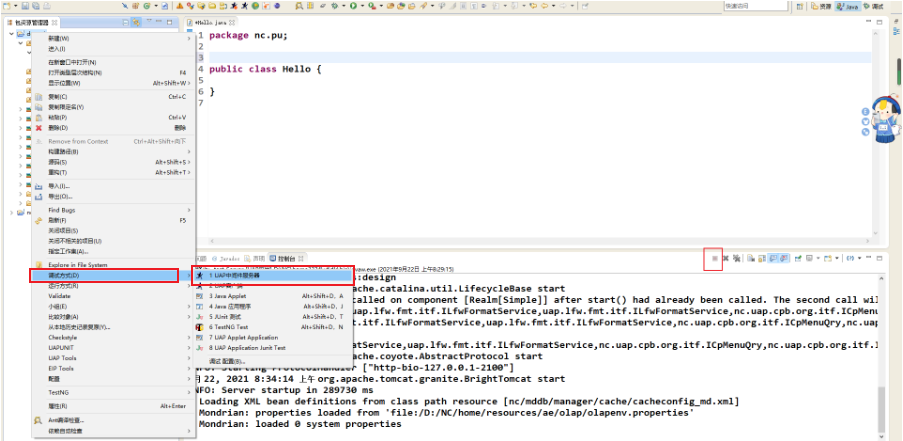Click the Link with Editor icon in explorer
The height and width of the screenshot is (441, 903).
136,22
